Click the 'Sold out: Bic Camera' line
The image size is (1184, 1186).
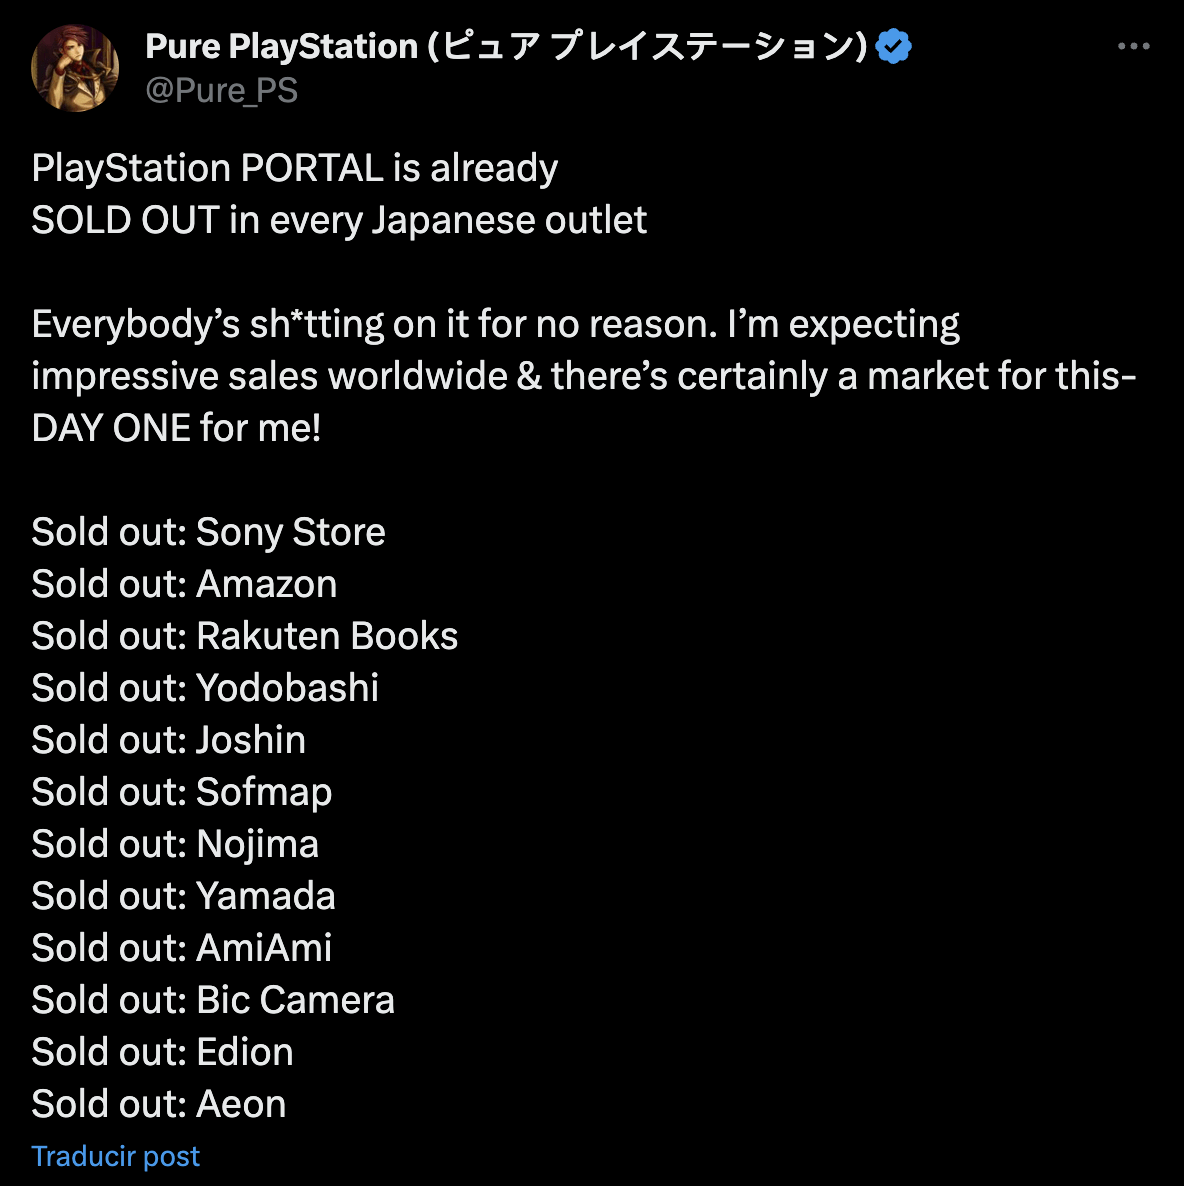tap(213, 1001)
